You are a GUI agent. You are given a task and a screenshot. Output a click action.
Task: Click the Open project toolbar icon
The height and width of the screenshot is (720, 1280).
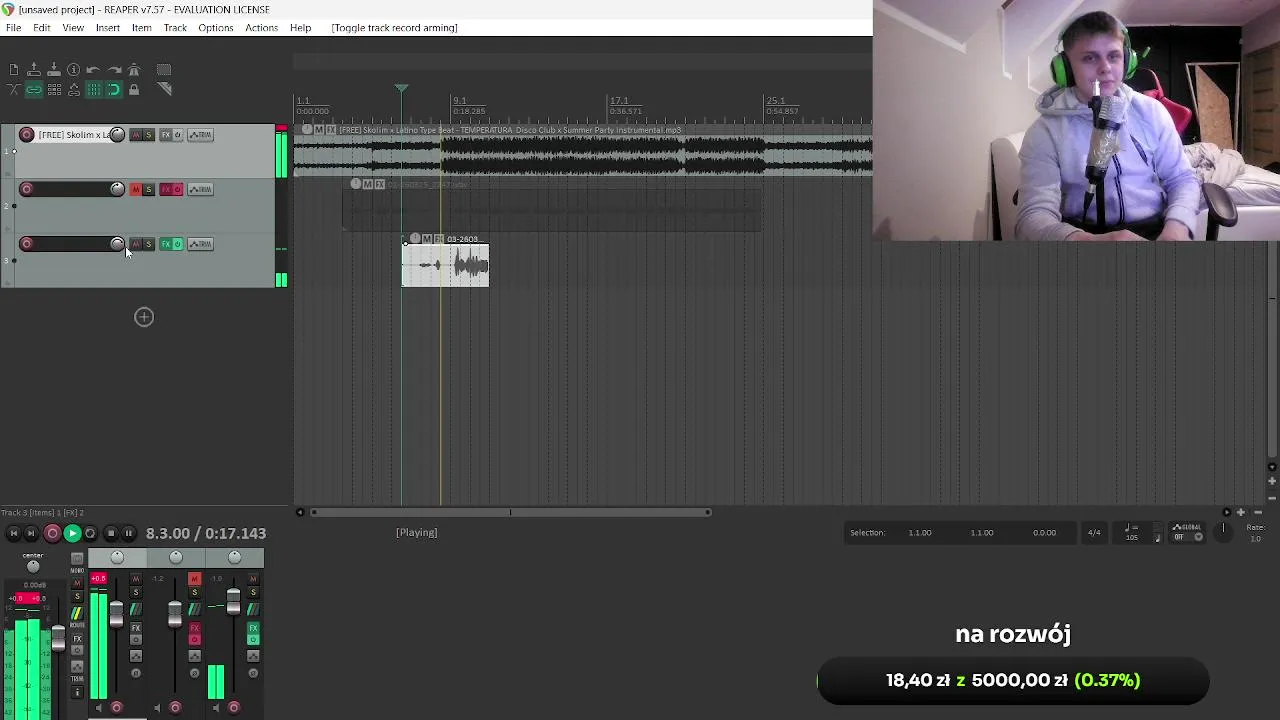34,69
